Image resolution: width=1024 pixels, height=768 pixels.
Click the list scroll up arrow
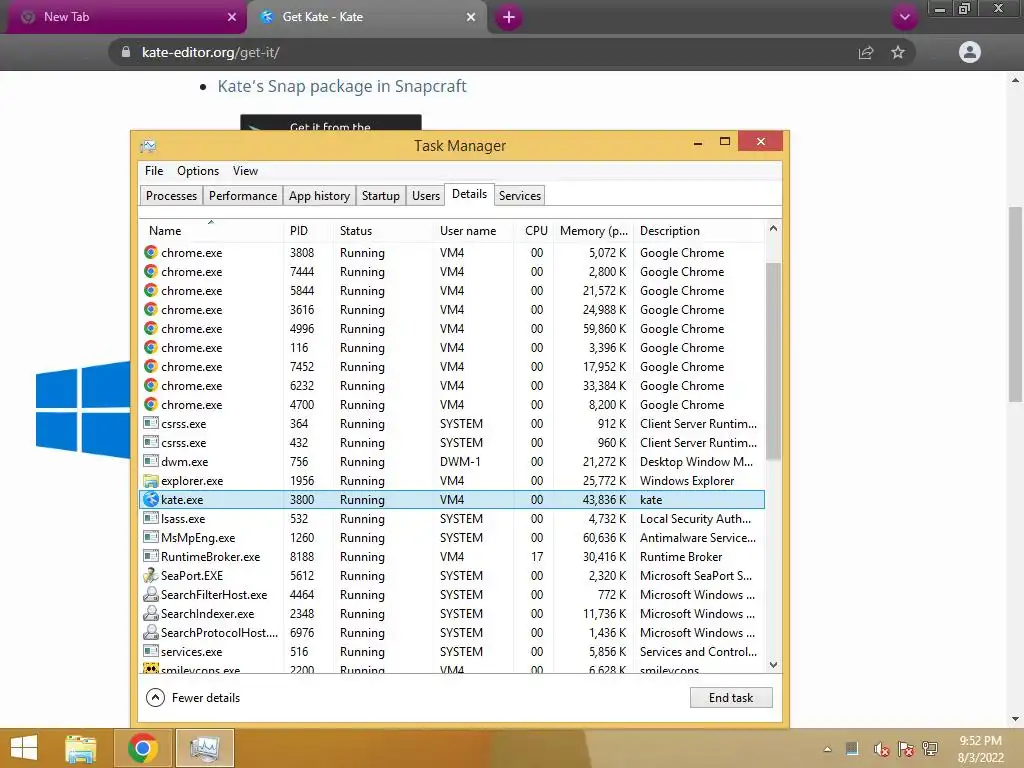773,229
